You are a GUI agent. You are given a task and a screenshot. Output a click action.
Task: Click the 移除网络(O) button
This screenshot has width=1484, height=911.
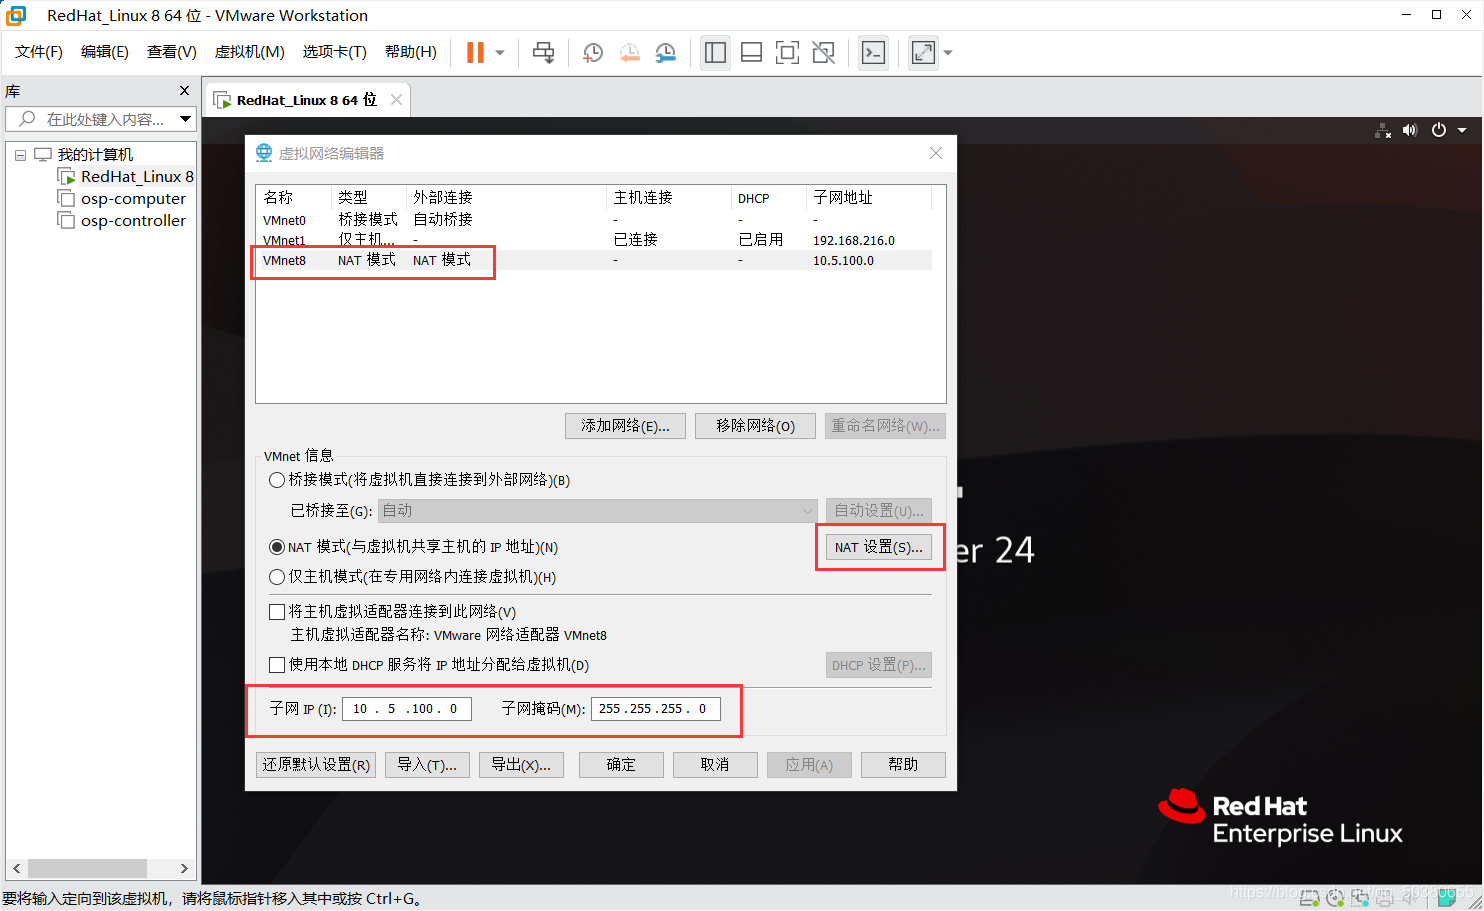[755, 426]
